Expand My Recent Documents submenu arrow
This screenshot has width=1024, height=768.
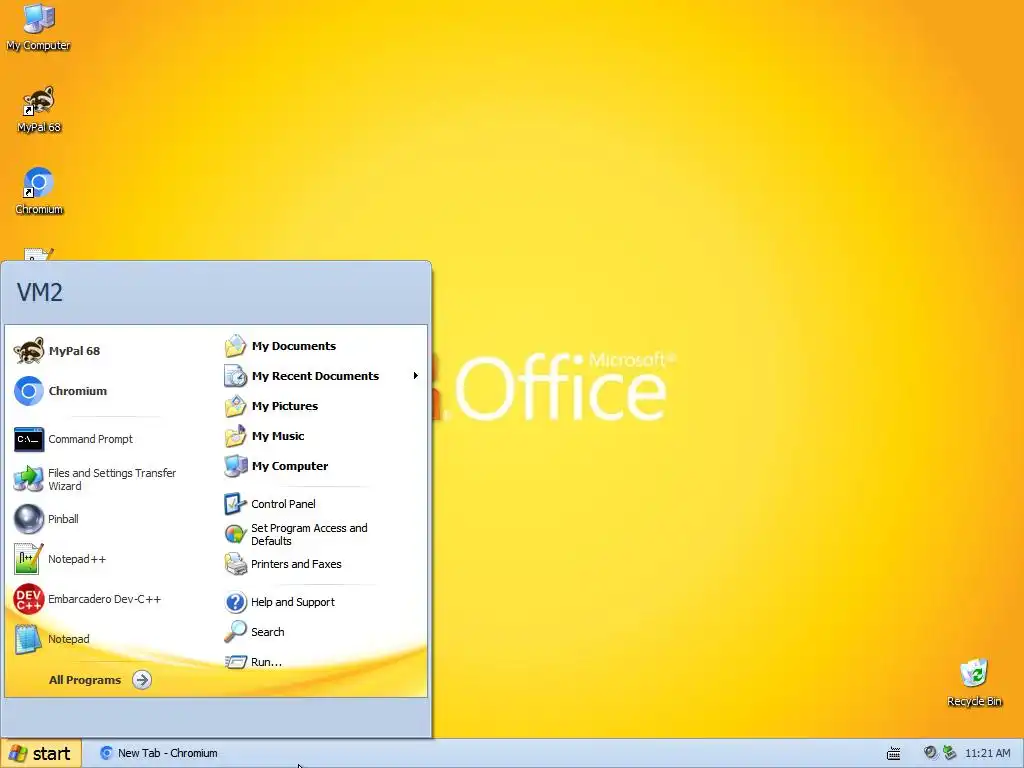(415, 376)
